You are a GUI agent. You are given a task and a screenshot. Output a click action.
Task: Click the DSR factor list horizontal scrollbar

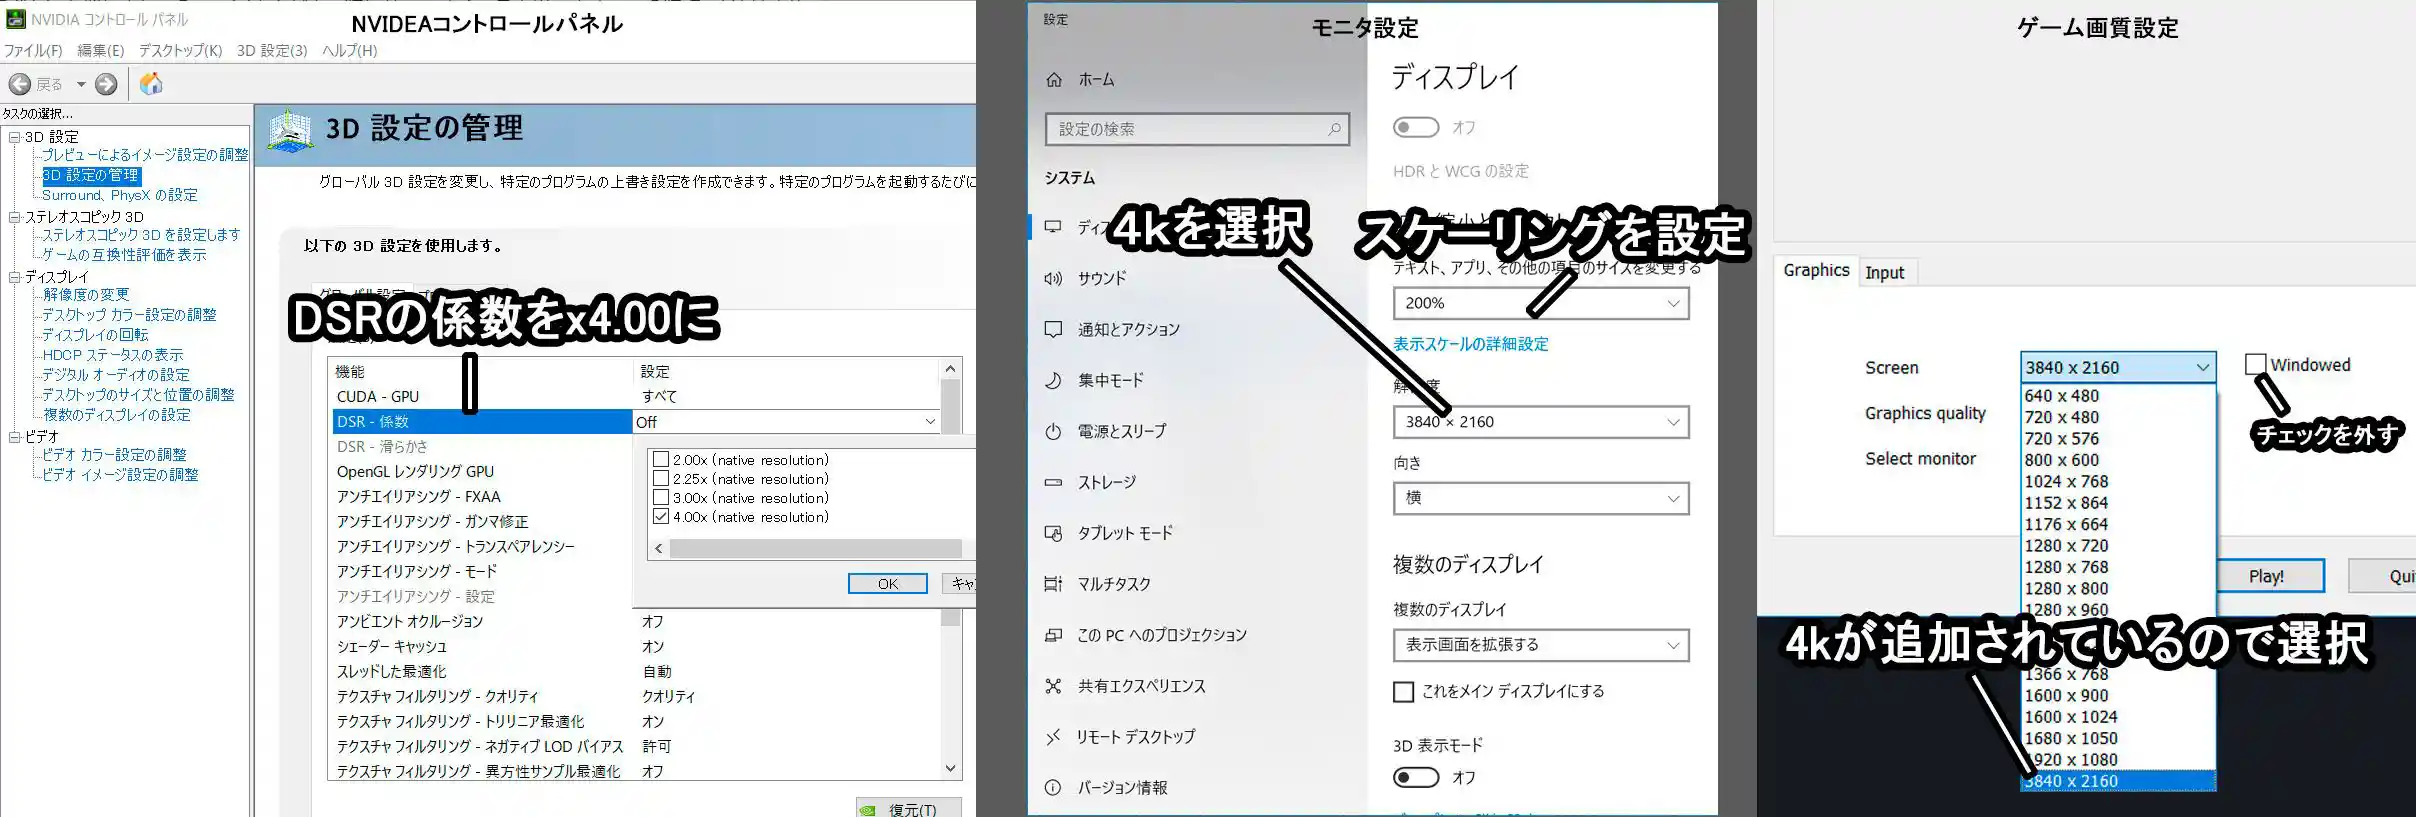pos(814,548)
